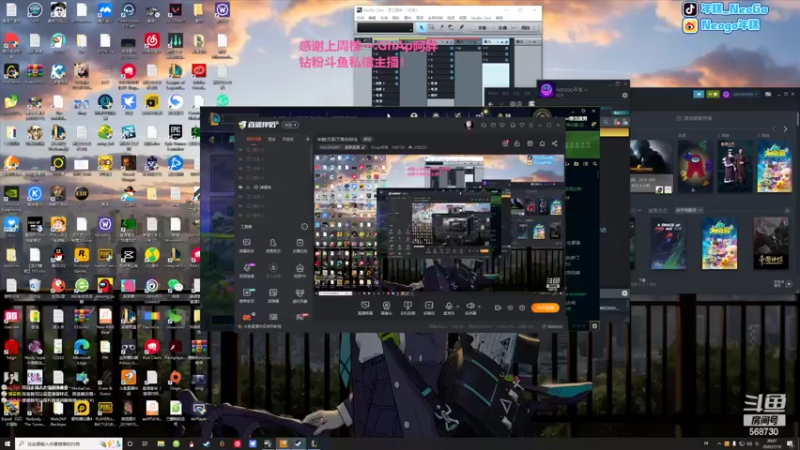Click the lock icon above stream preview
Viewport: 800px width, 450px height.
tap(517, 143)
